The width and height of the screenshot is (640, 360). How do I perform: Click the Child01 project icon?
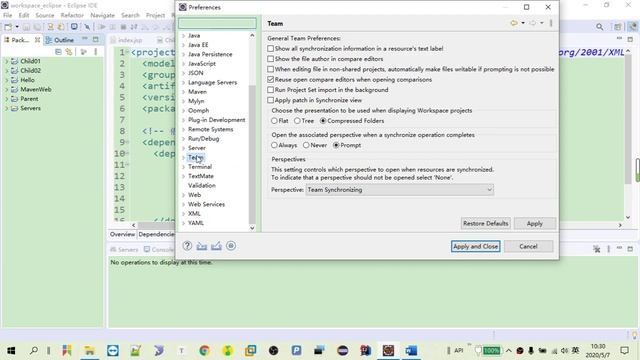point(14,61)
